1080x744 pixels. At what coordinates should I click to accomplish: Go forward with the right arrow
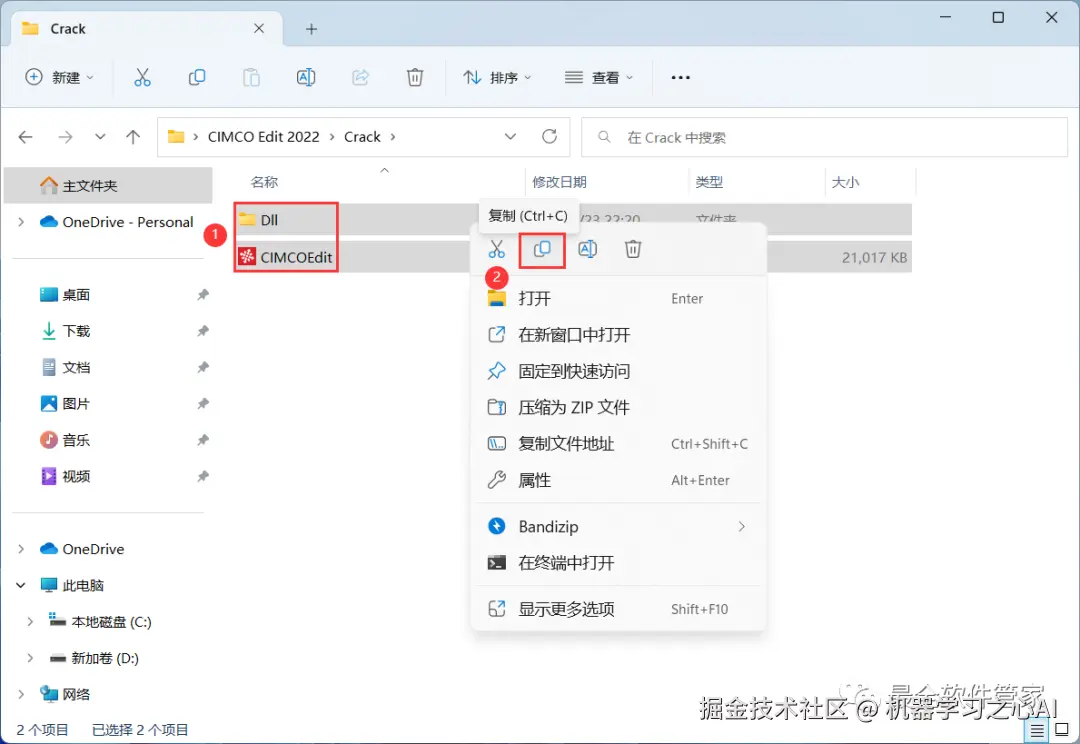(65, 137)
